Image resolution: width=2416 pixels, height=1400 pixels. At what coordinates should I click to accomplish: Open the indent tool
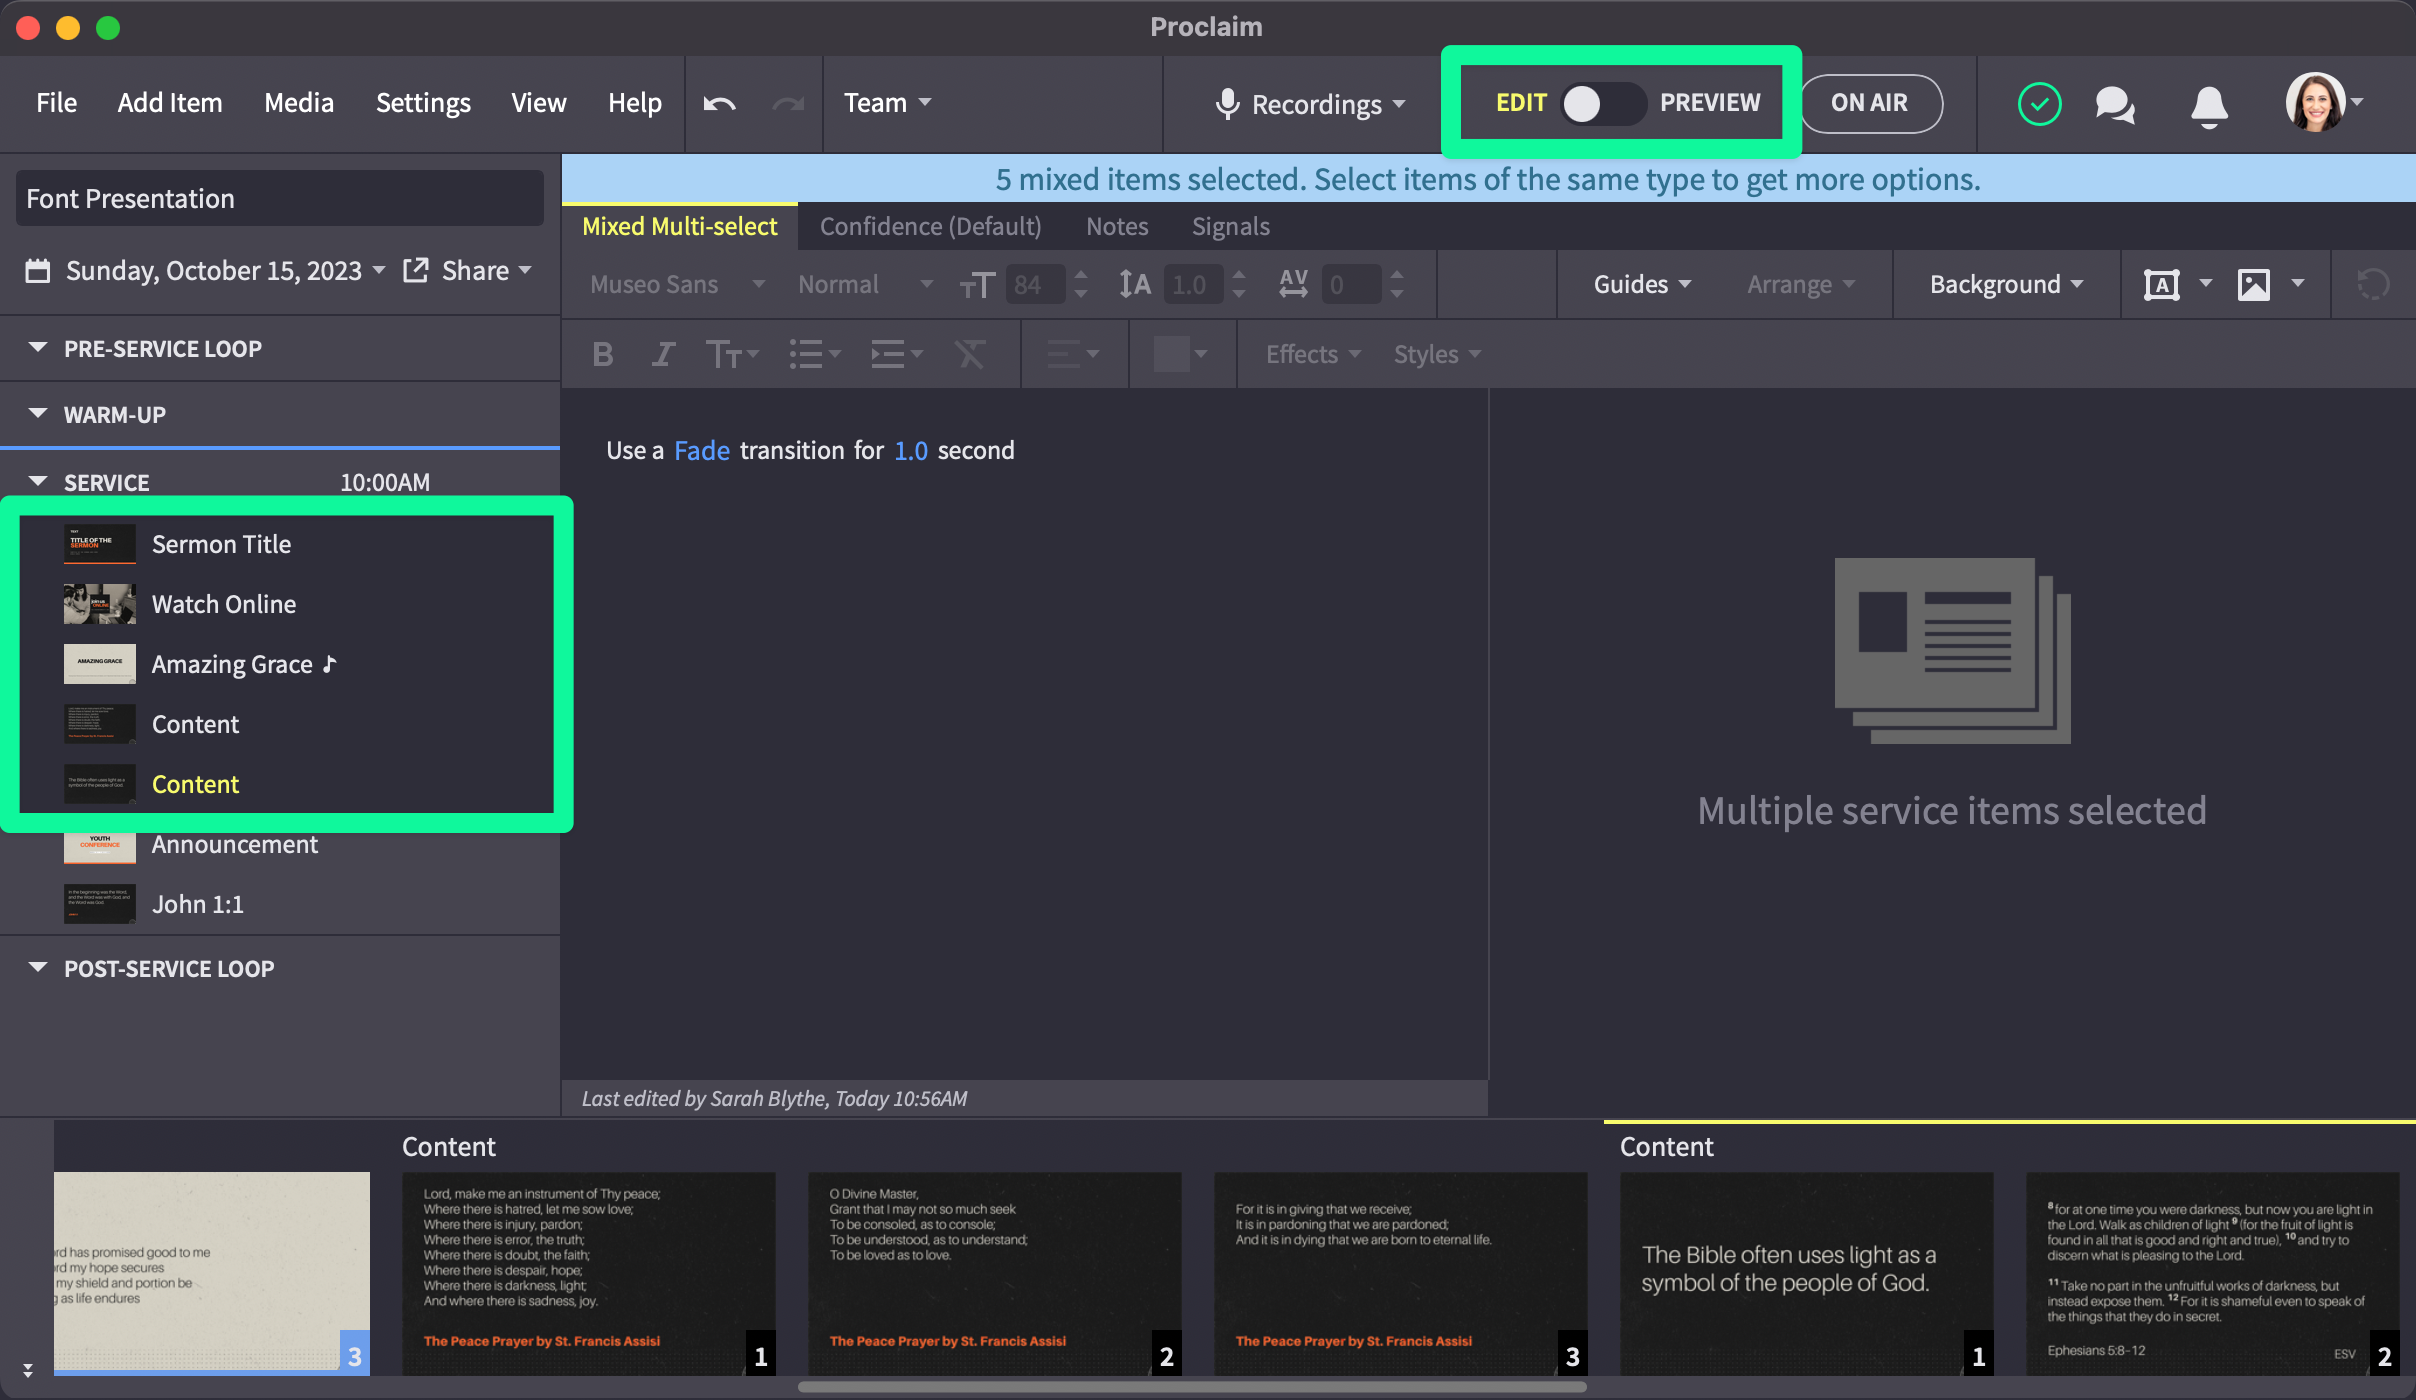pyautogui.click(x=896, y=354)
